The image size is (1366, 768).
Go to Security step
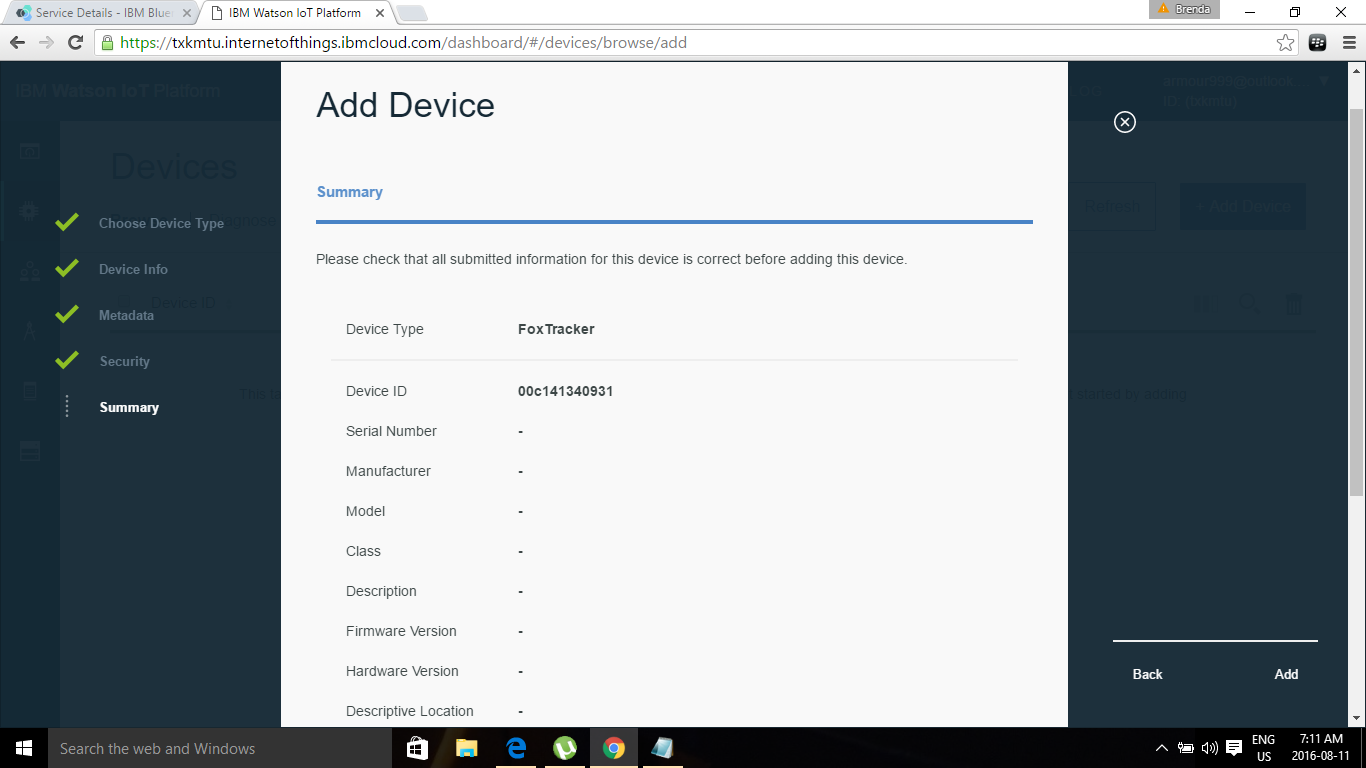(x=125, y=361)
